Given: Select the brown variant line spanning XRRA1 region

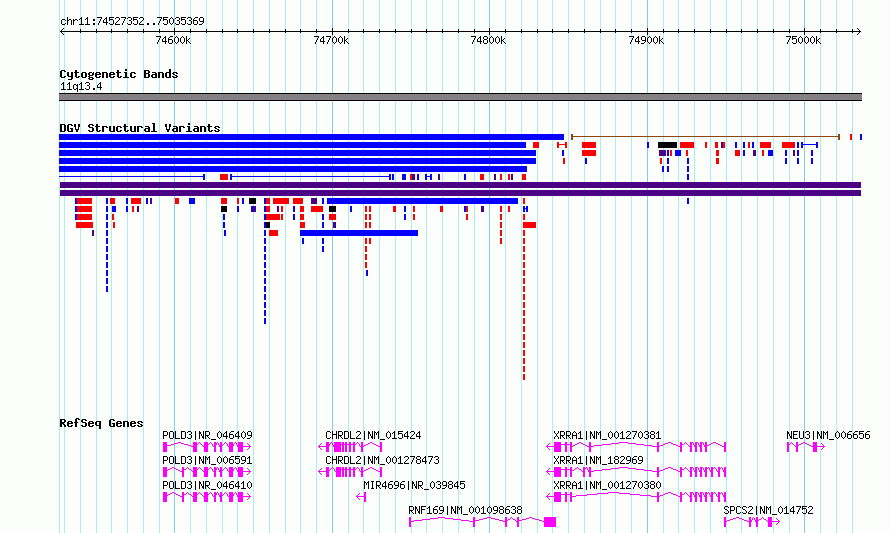Looking at the screenshot, I should click(x=705, y=137).
